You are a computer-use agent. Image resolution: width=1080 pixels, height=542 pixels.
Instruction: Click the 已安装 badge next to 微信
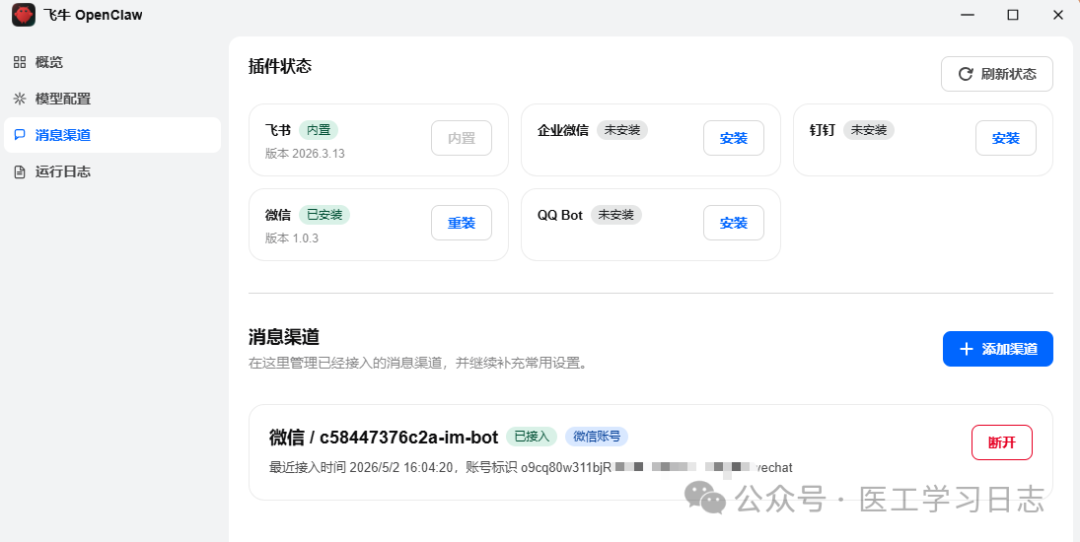pos(324,214)
